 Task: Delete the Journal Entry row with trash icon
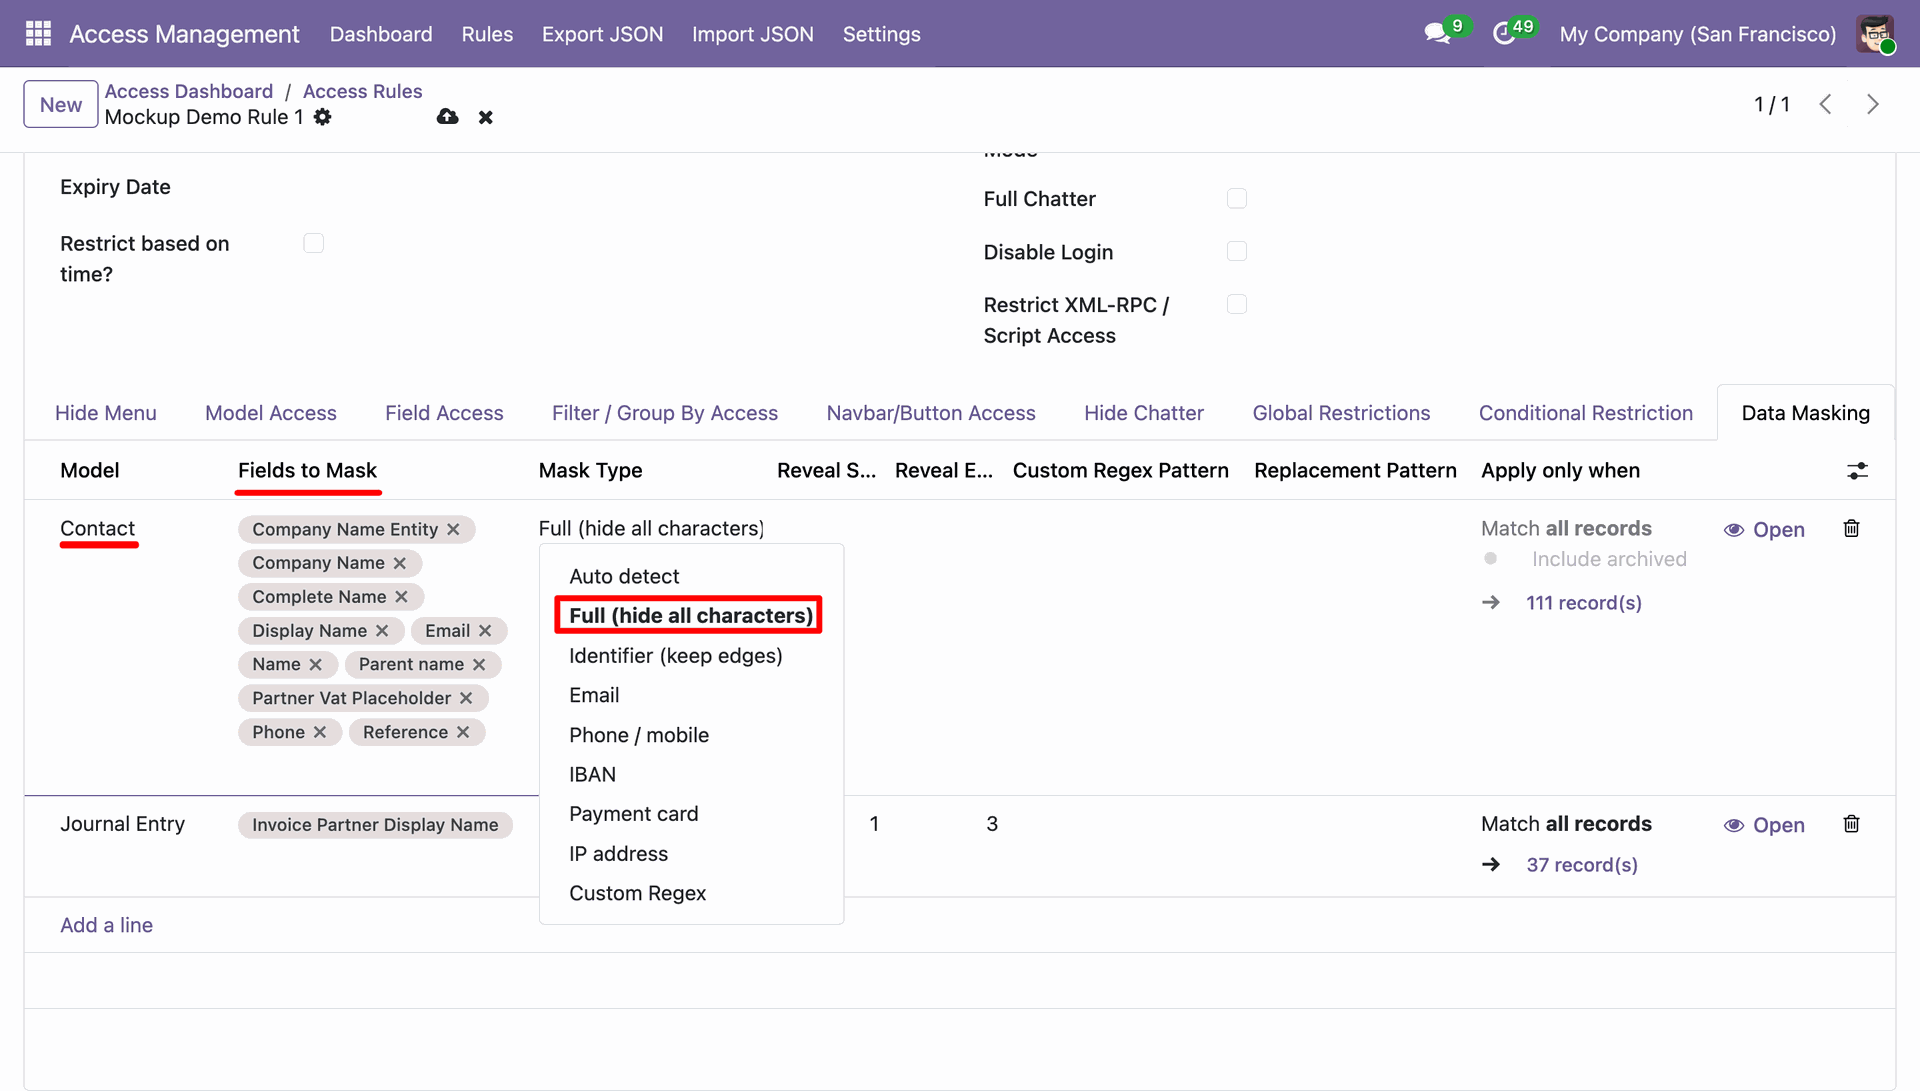(x=1851, y=824)
